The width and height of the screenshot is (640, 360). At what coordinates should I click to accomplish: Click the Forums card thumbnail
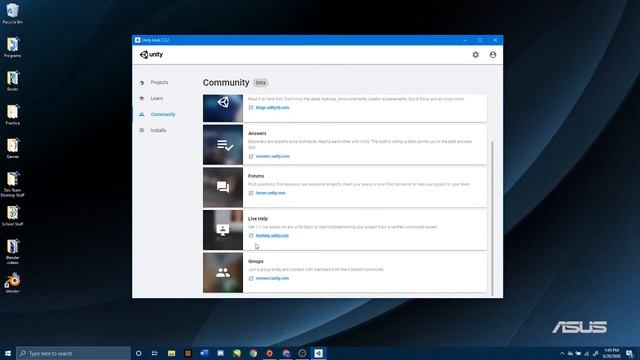[x=223, y=187]
